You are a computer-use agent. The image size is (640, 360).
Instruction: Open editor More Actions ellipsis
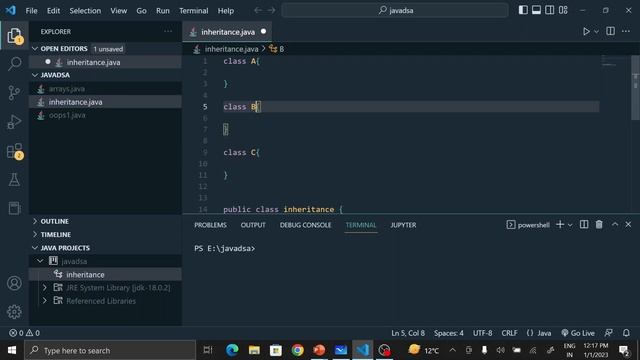click(x=626, y=31)
